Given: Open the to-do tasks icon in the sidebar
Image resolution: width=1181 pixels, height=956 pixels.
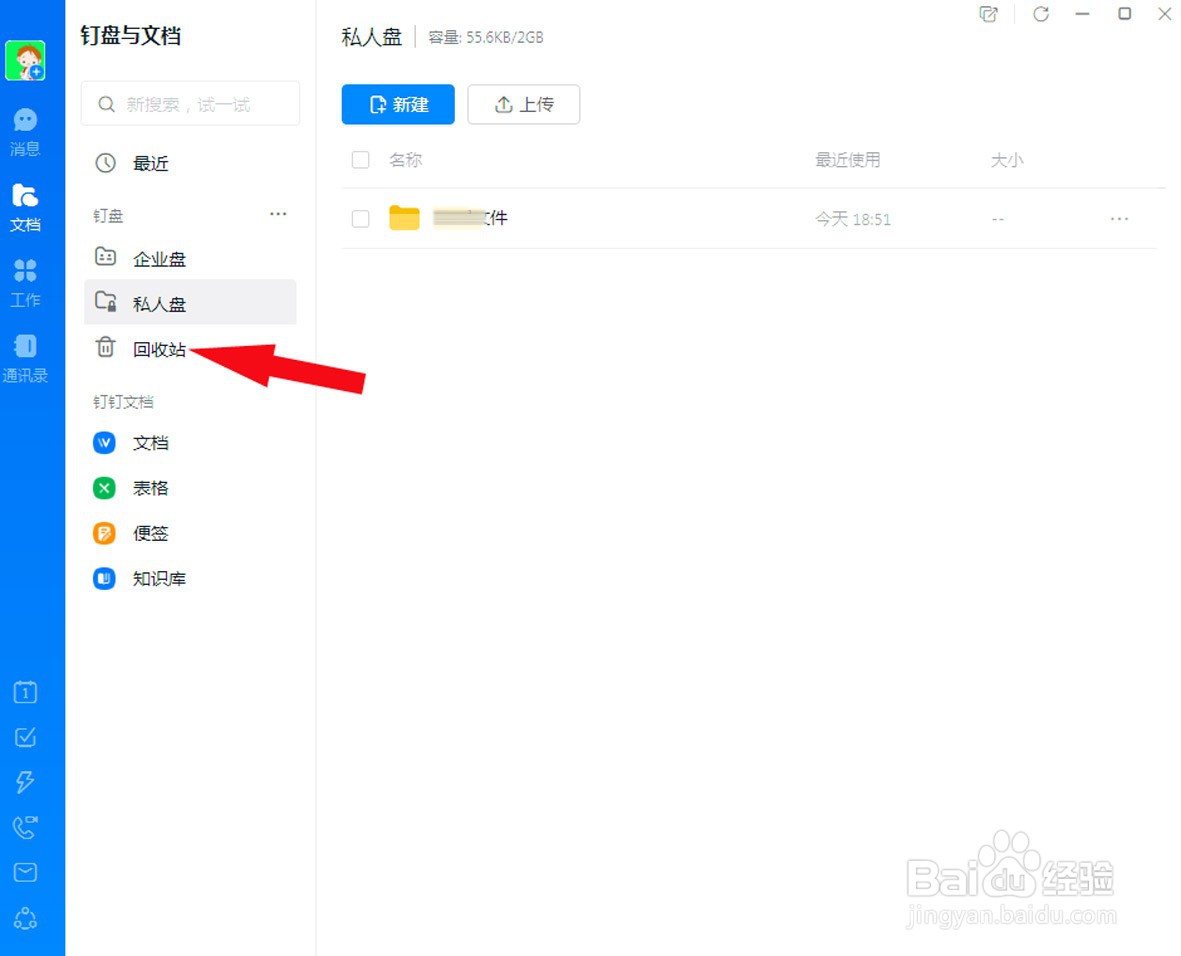Looking at the screenshot, I should [25, 737].
